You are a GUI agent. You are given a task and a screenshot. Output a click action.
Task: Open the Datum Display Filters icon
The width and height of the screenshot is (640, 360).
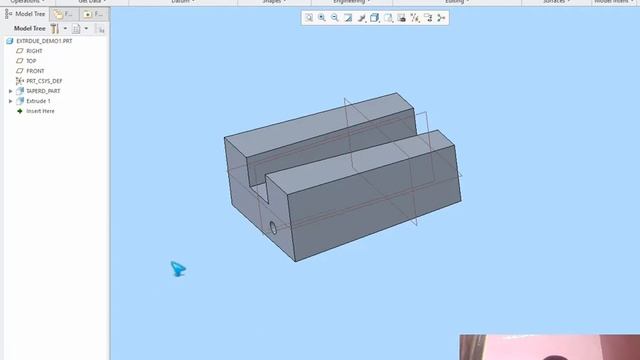click(415, 18)
